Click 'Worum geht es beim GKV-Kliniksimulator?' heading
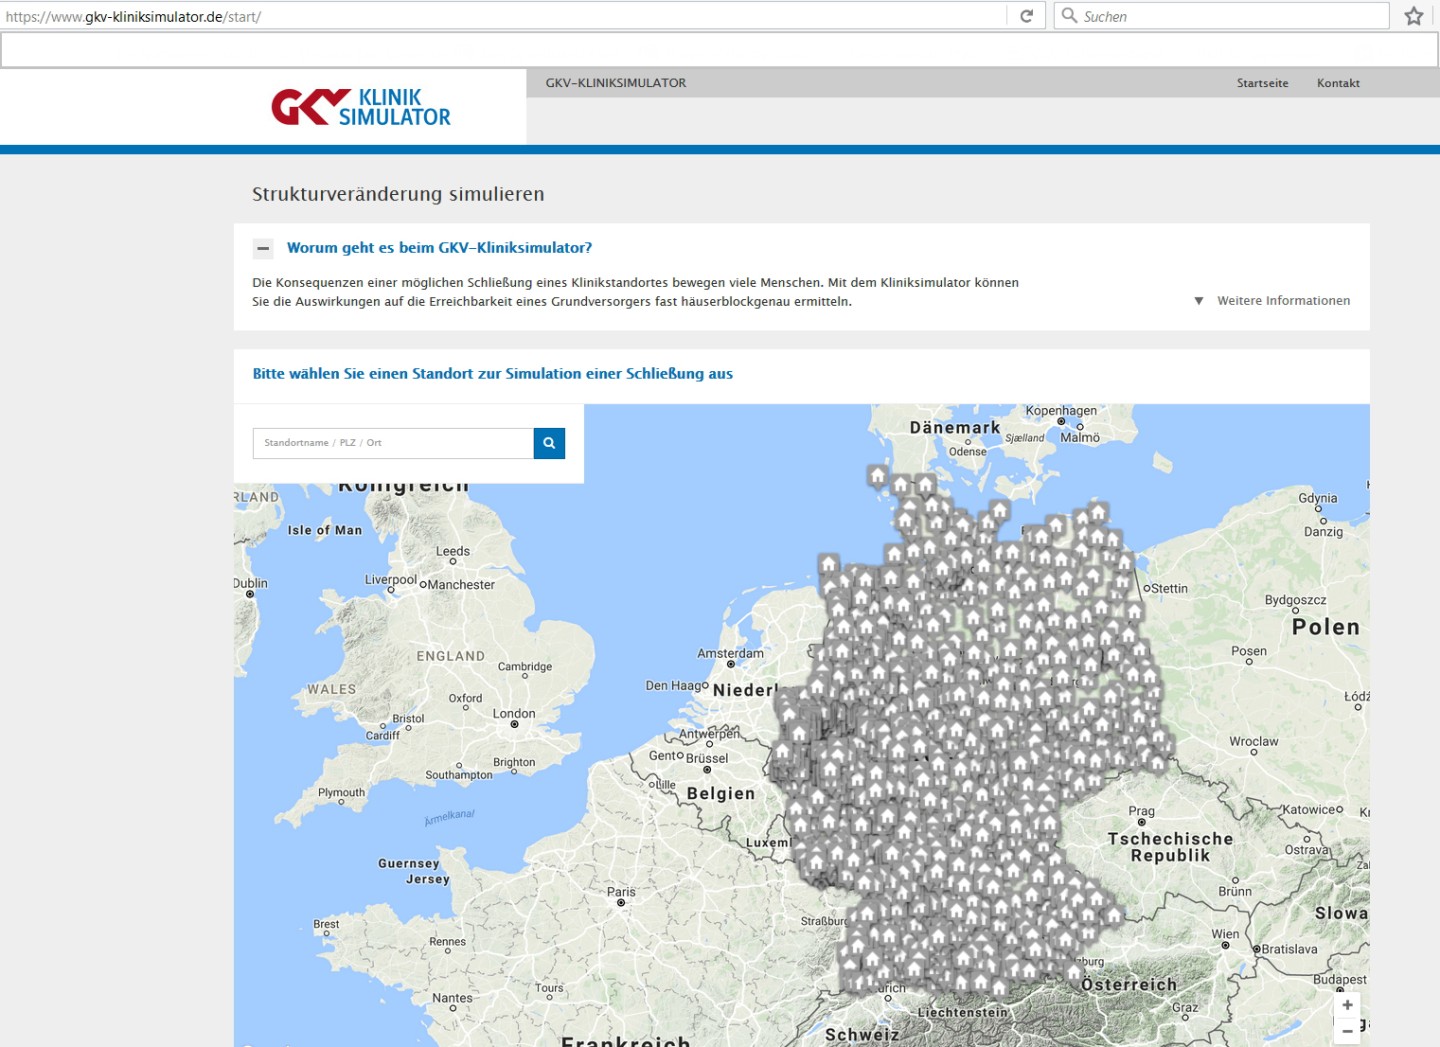The height and width of the screenshot is (1047, 1440). 439,248
